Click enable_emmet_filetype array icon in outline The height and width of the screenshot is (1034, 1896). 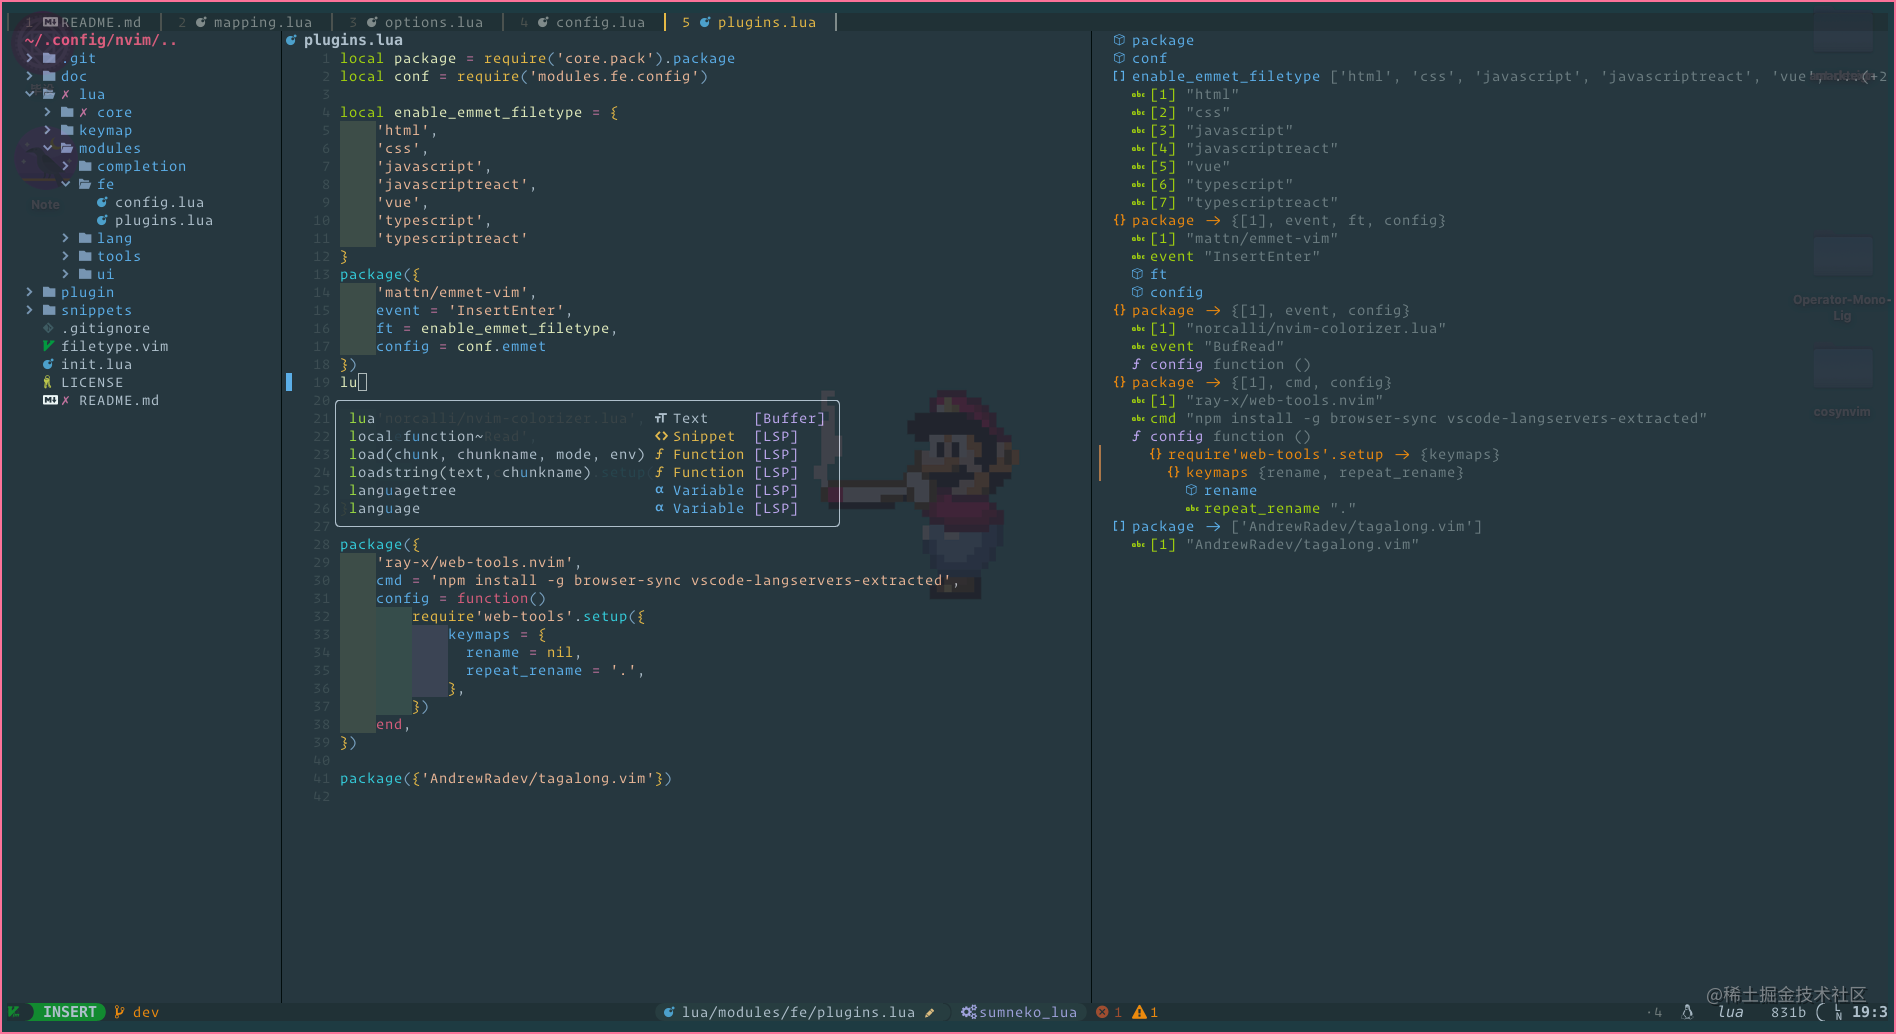(x=1119, y=76)
